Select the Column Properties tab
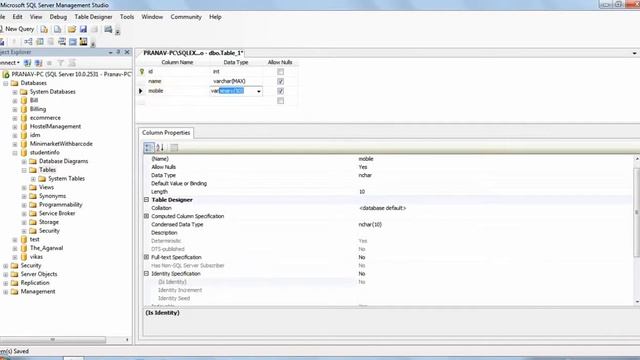Screen dimensions: 640x360 166,133
